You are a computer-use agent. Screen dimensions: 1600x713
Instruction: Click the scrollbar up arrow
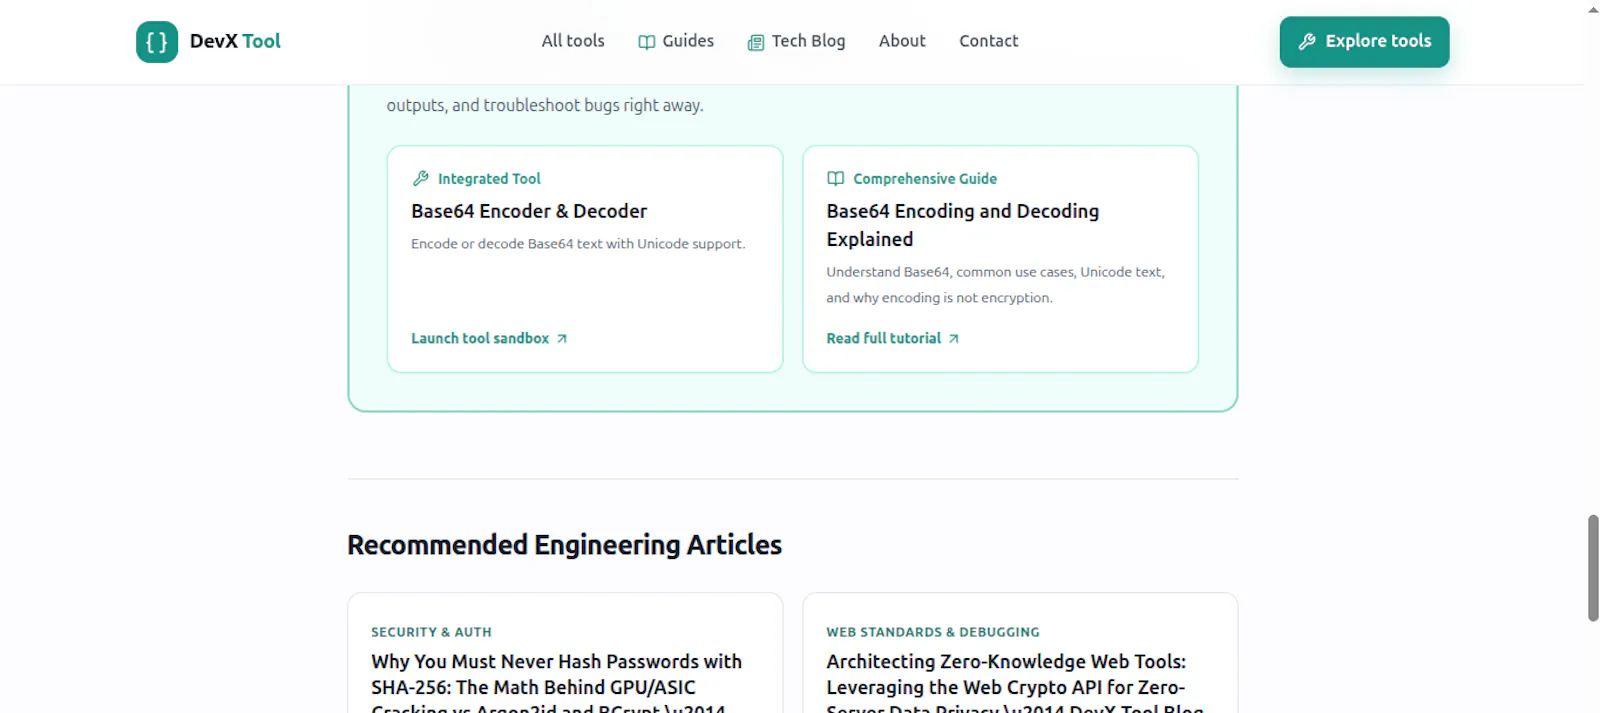(x=1593, y=9)
